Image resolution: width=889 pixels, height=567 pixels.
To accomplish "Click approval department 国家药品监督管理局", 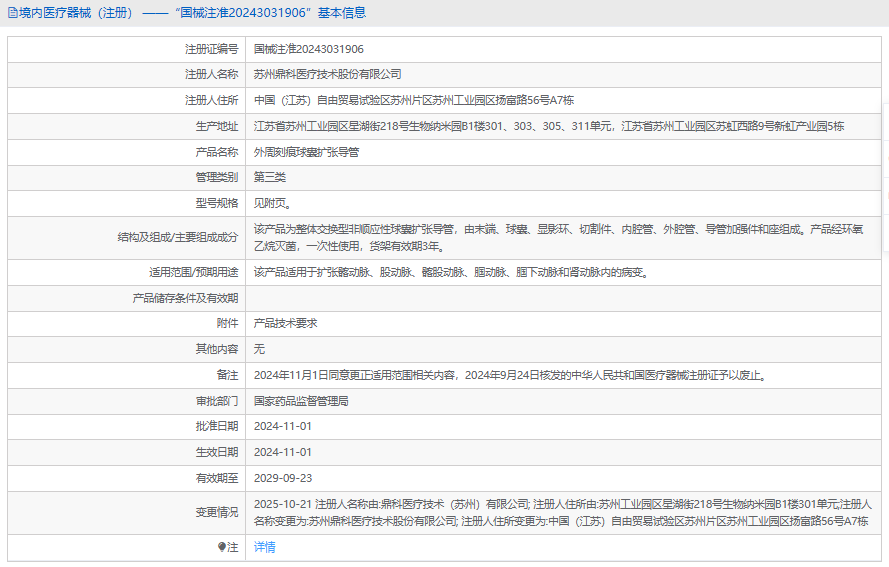I will point(300,401).
